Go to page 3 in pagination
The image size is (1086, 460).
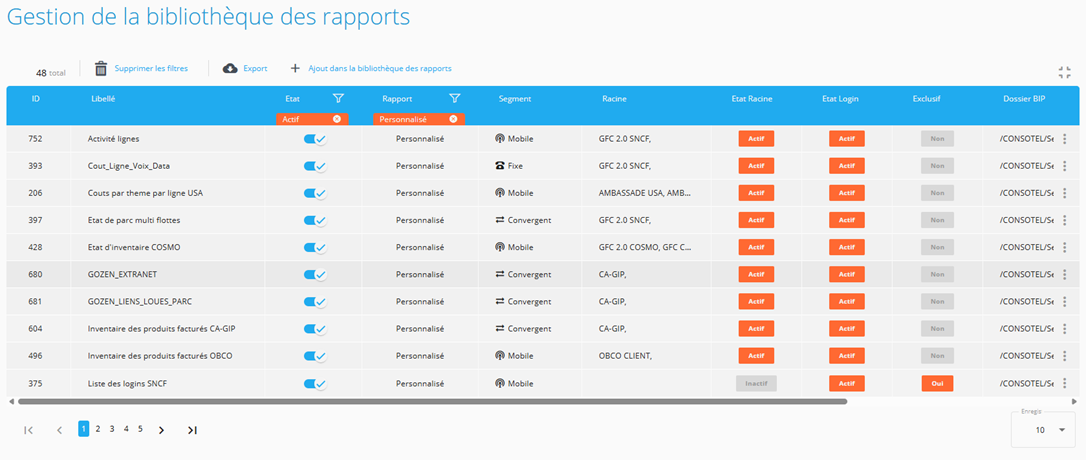tap(112, 429)
